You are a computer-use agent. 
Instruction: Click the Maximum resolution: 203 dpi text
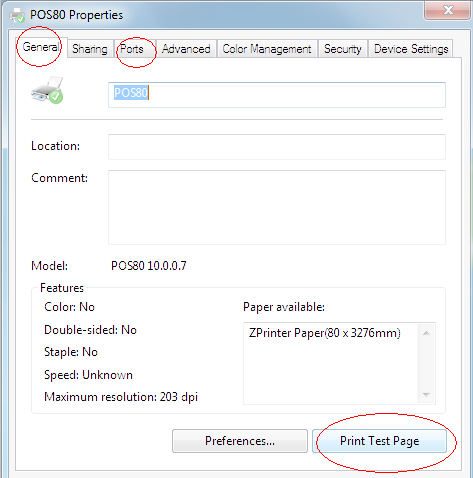[x=121, y=397]
